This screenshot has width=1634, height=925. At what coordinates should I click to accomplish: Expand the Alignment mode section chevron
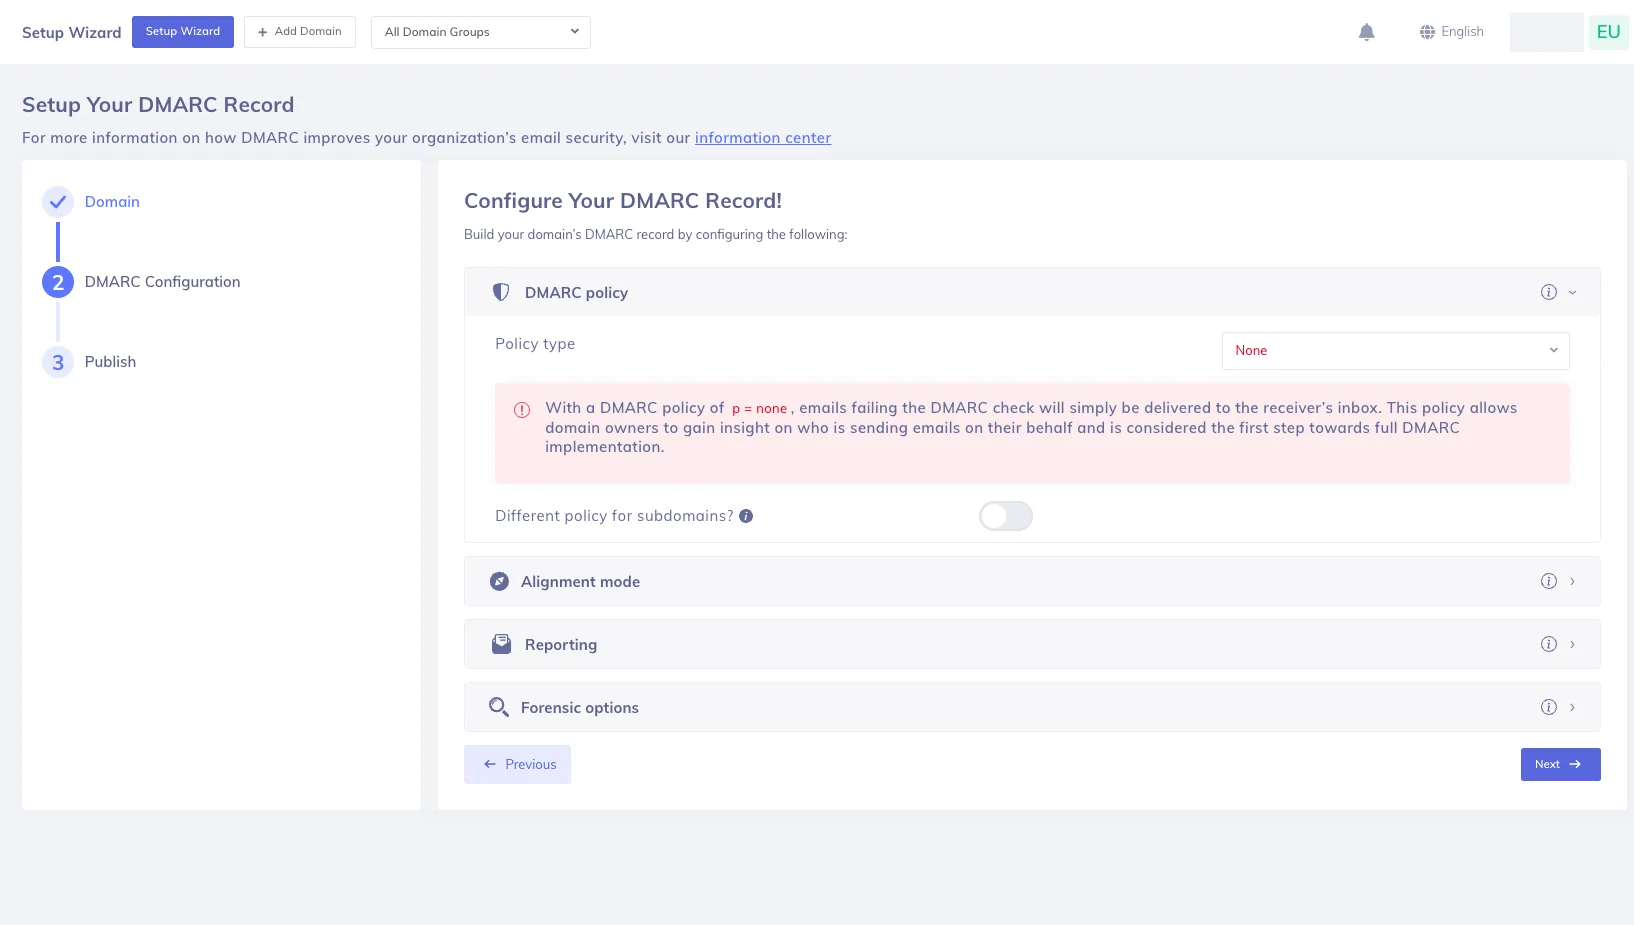1572,581
